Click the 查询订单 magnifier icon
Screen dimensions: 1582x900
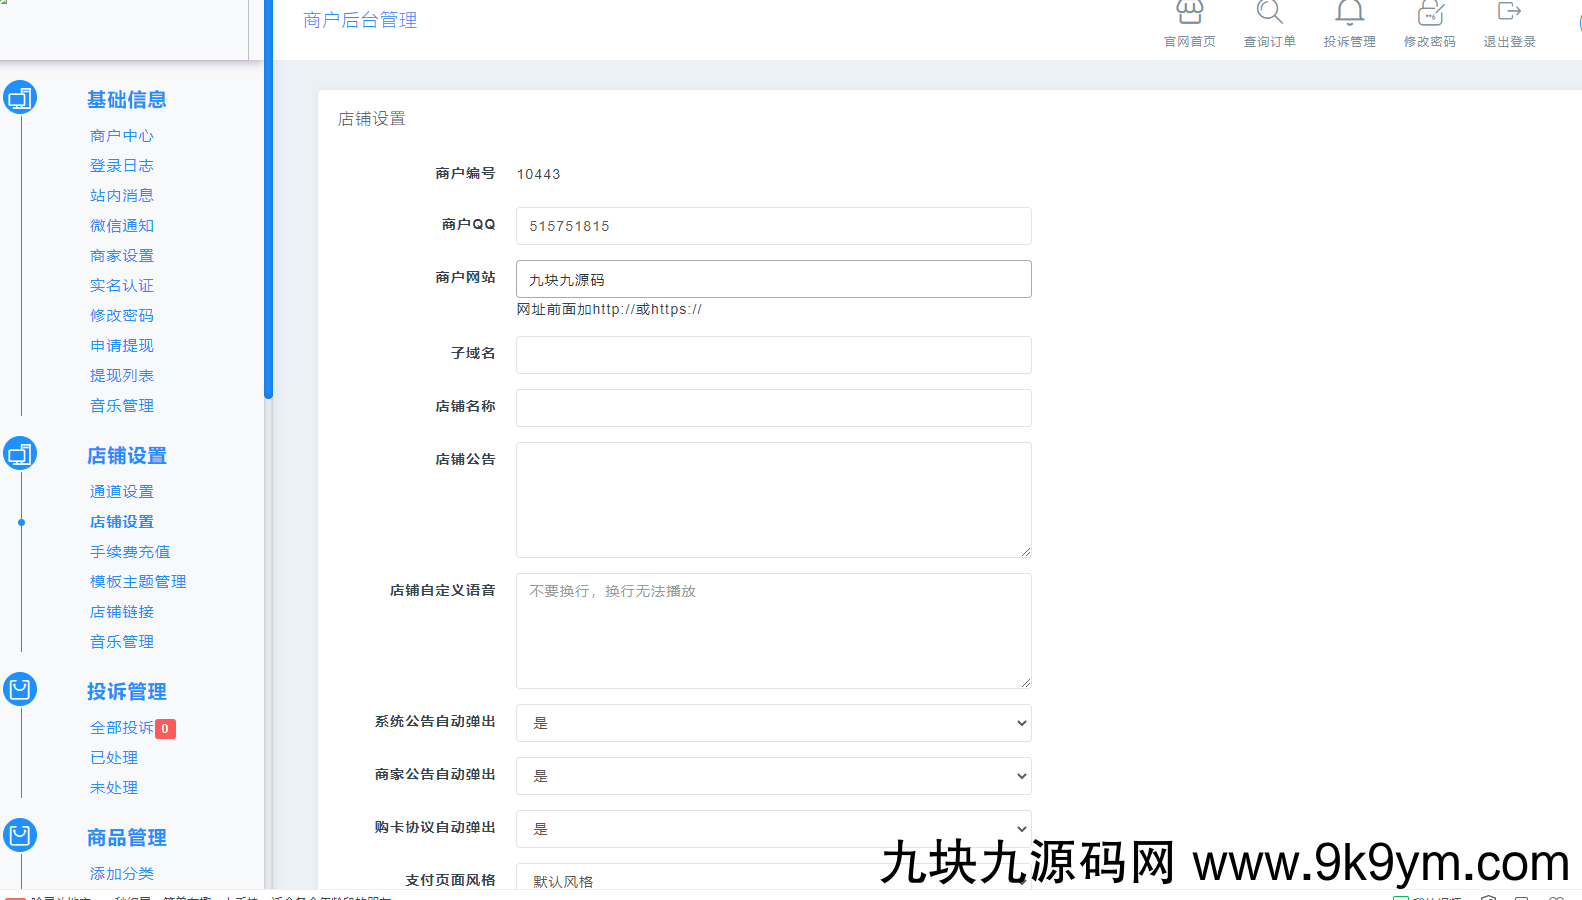coord(1269,14)
